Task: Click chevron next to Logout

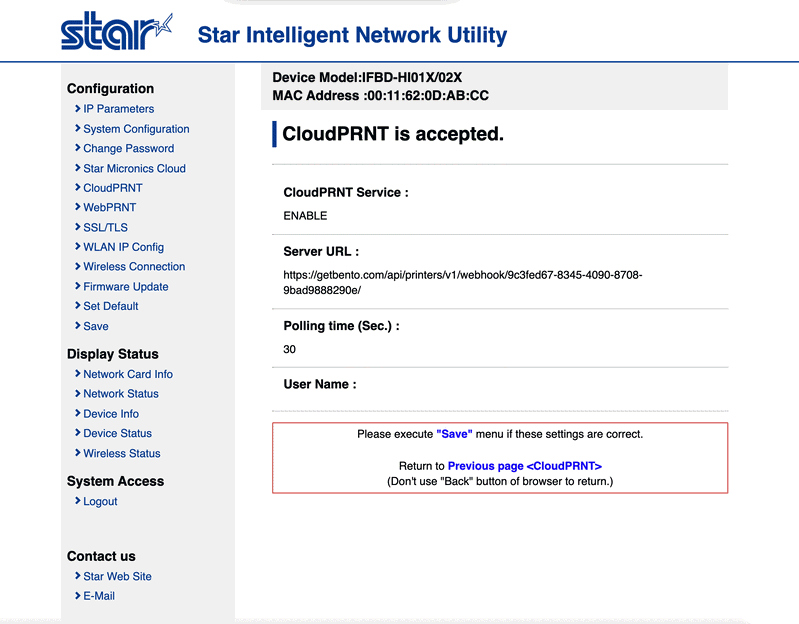Action: [77, 501]
